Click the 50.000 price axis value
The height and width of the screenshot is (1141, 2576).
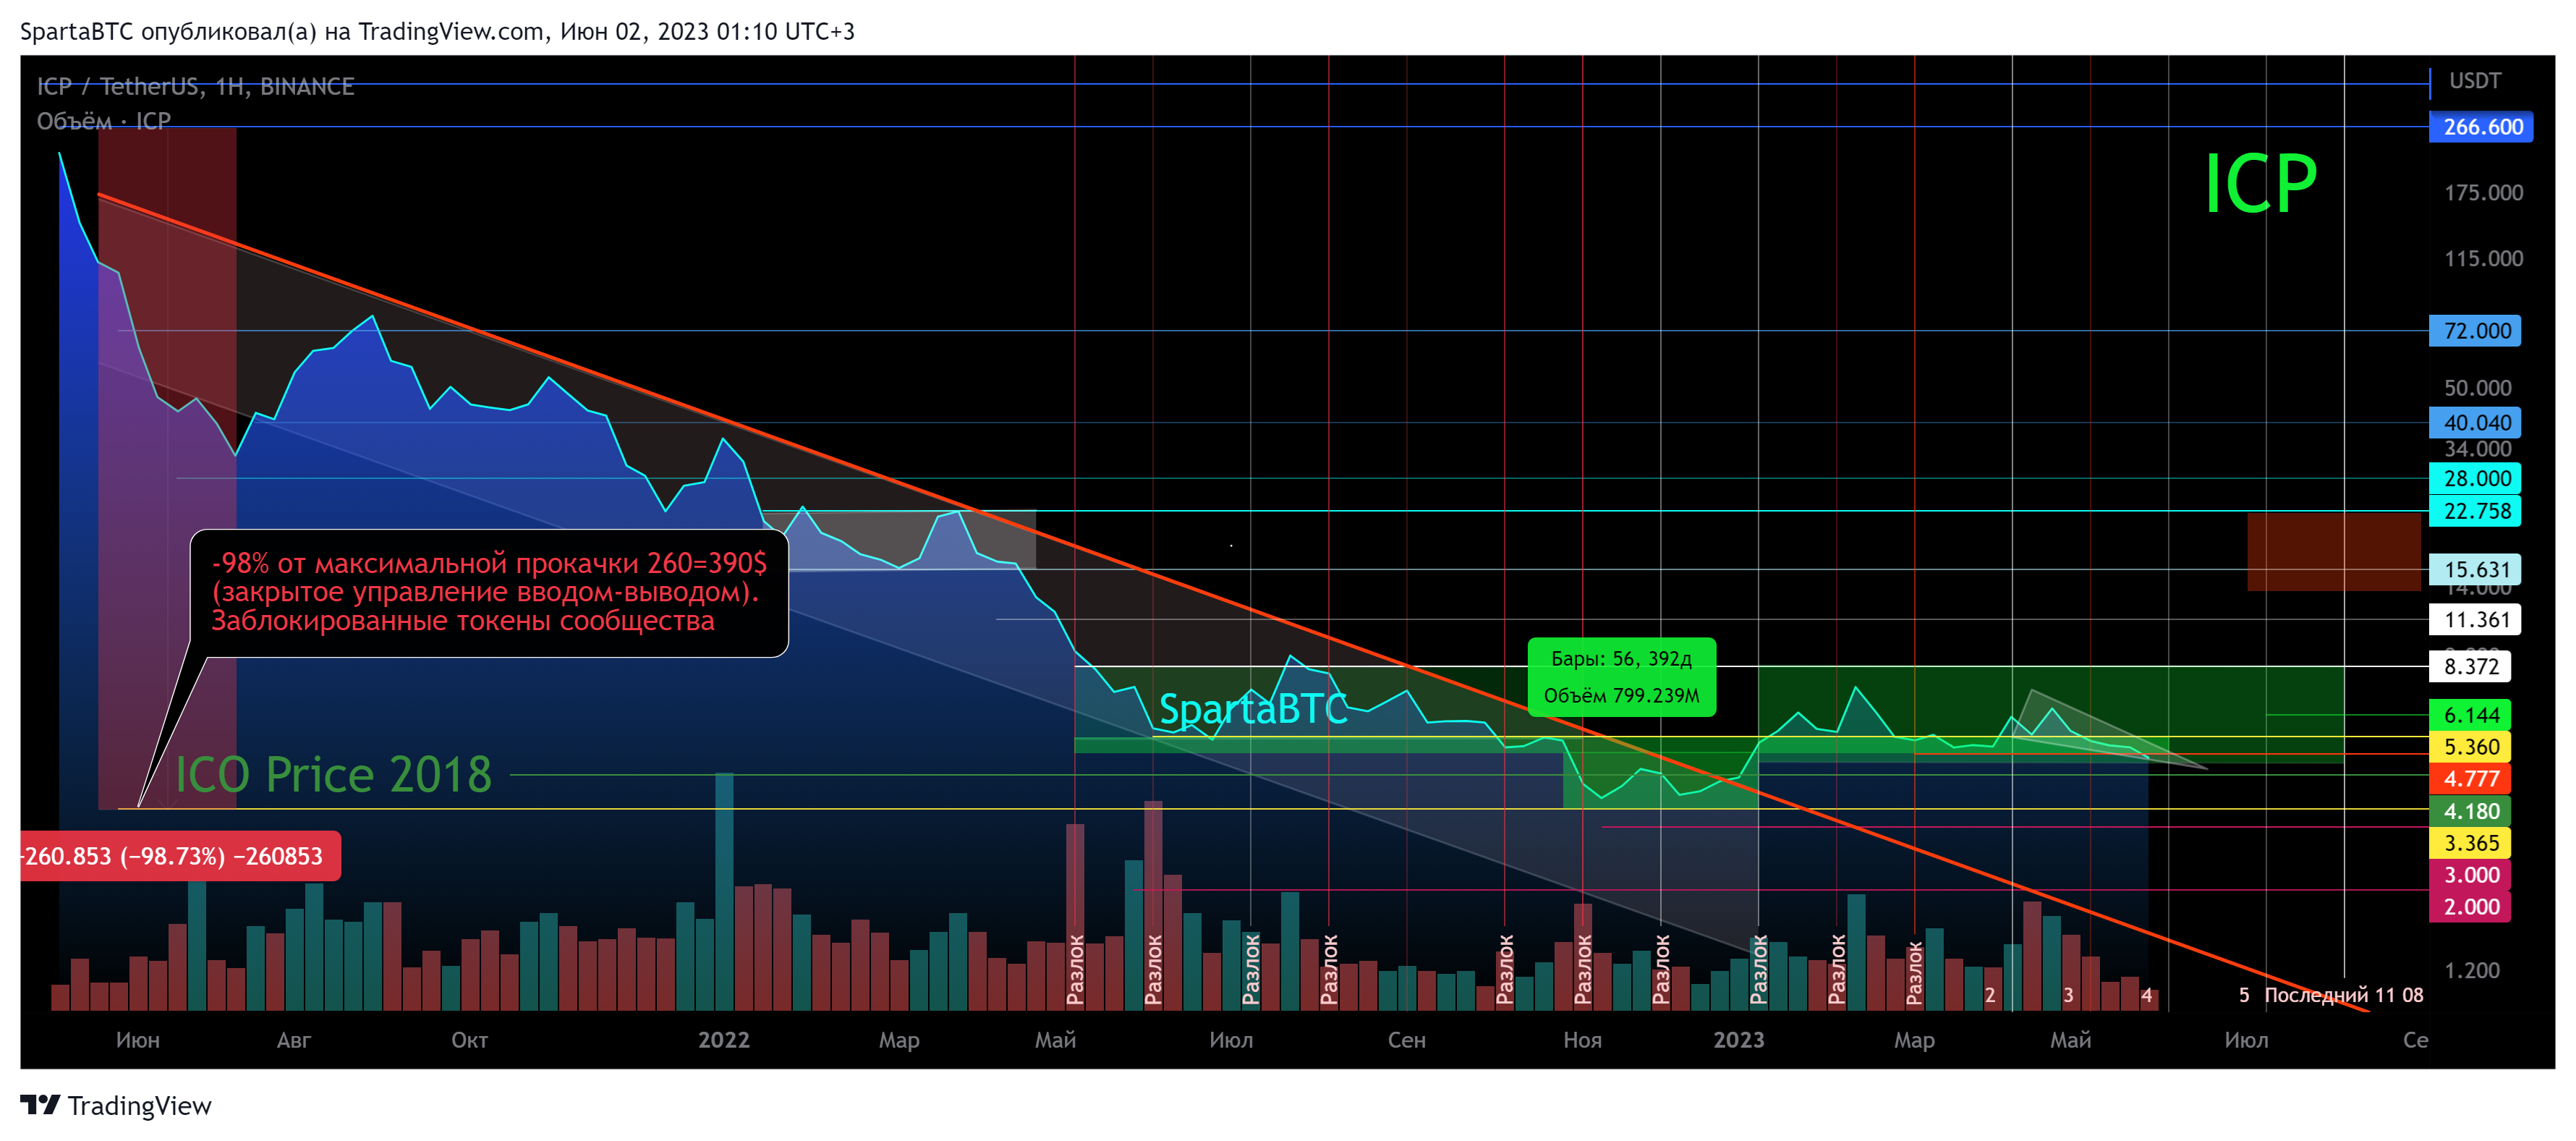point(2477,388)
